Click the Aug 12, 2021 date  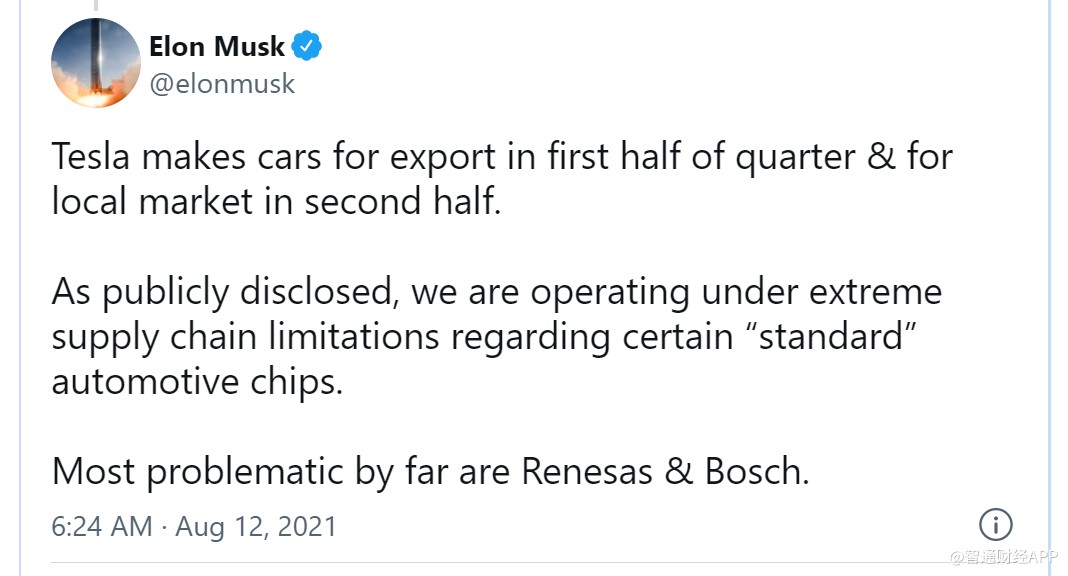(256, 527)
